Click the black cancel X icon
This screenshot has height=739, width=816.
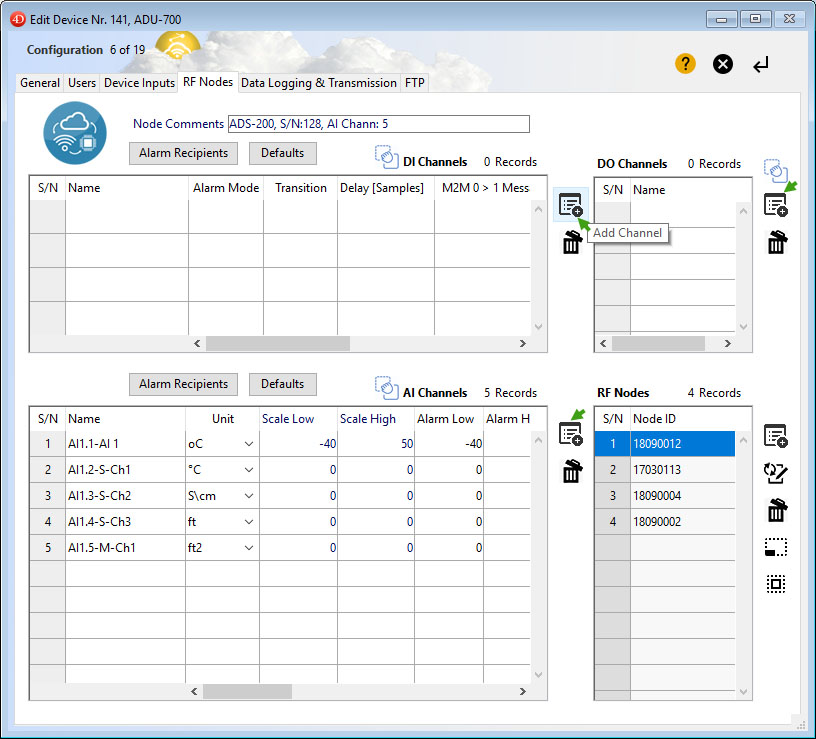point(722,65)
